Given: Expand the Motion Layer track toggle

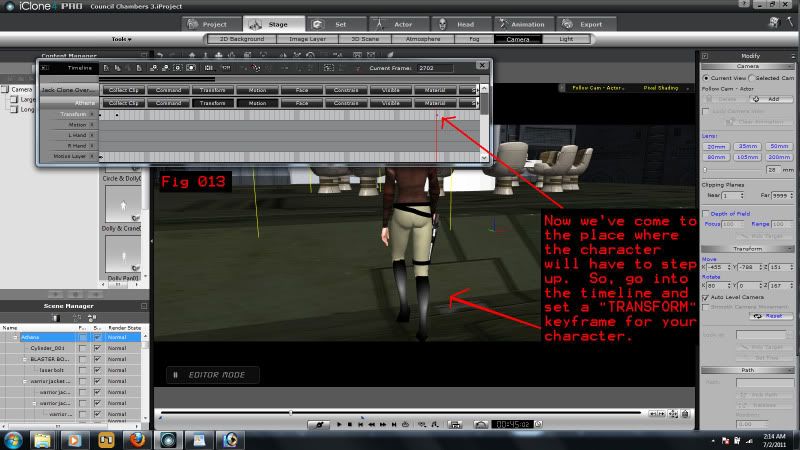Looking at the screenshot, I should click(x=92, y=156).
